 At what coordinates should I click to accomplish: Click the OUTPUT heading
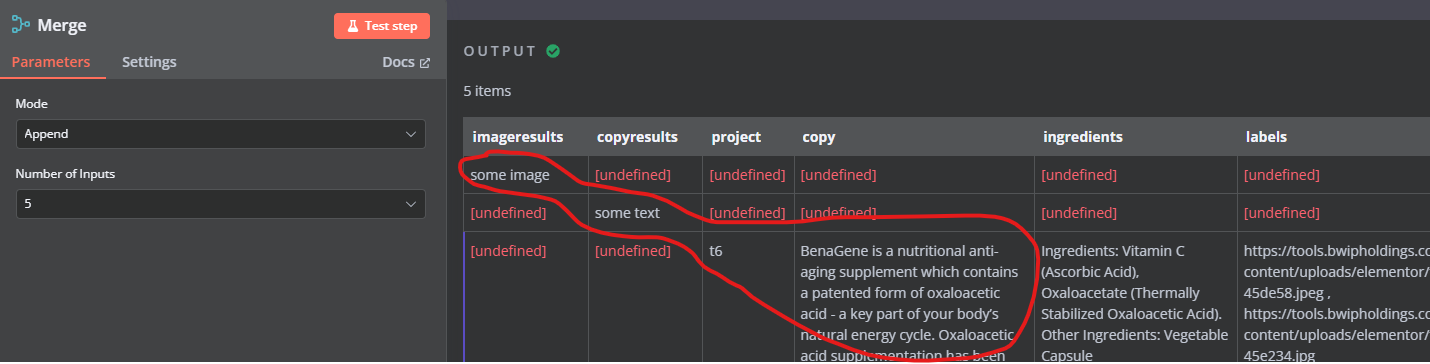pyautogui.click(x=500, y=51)
